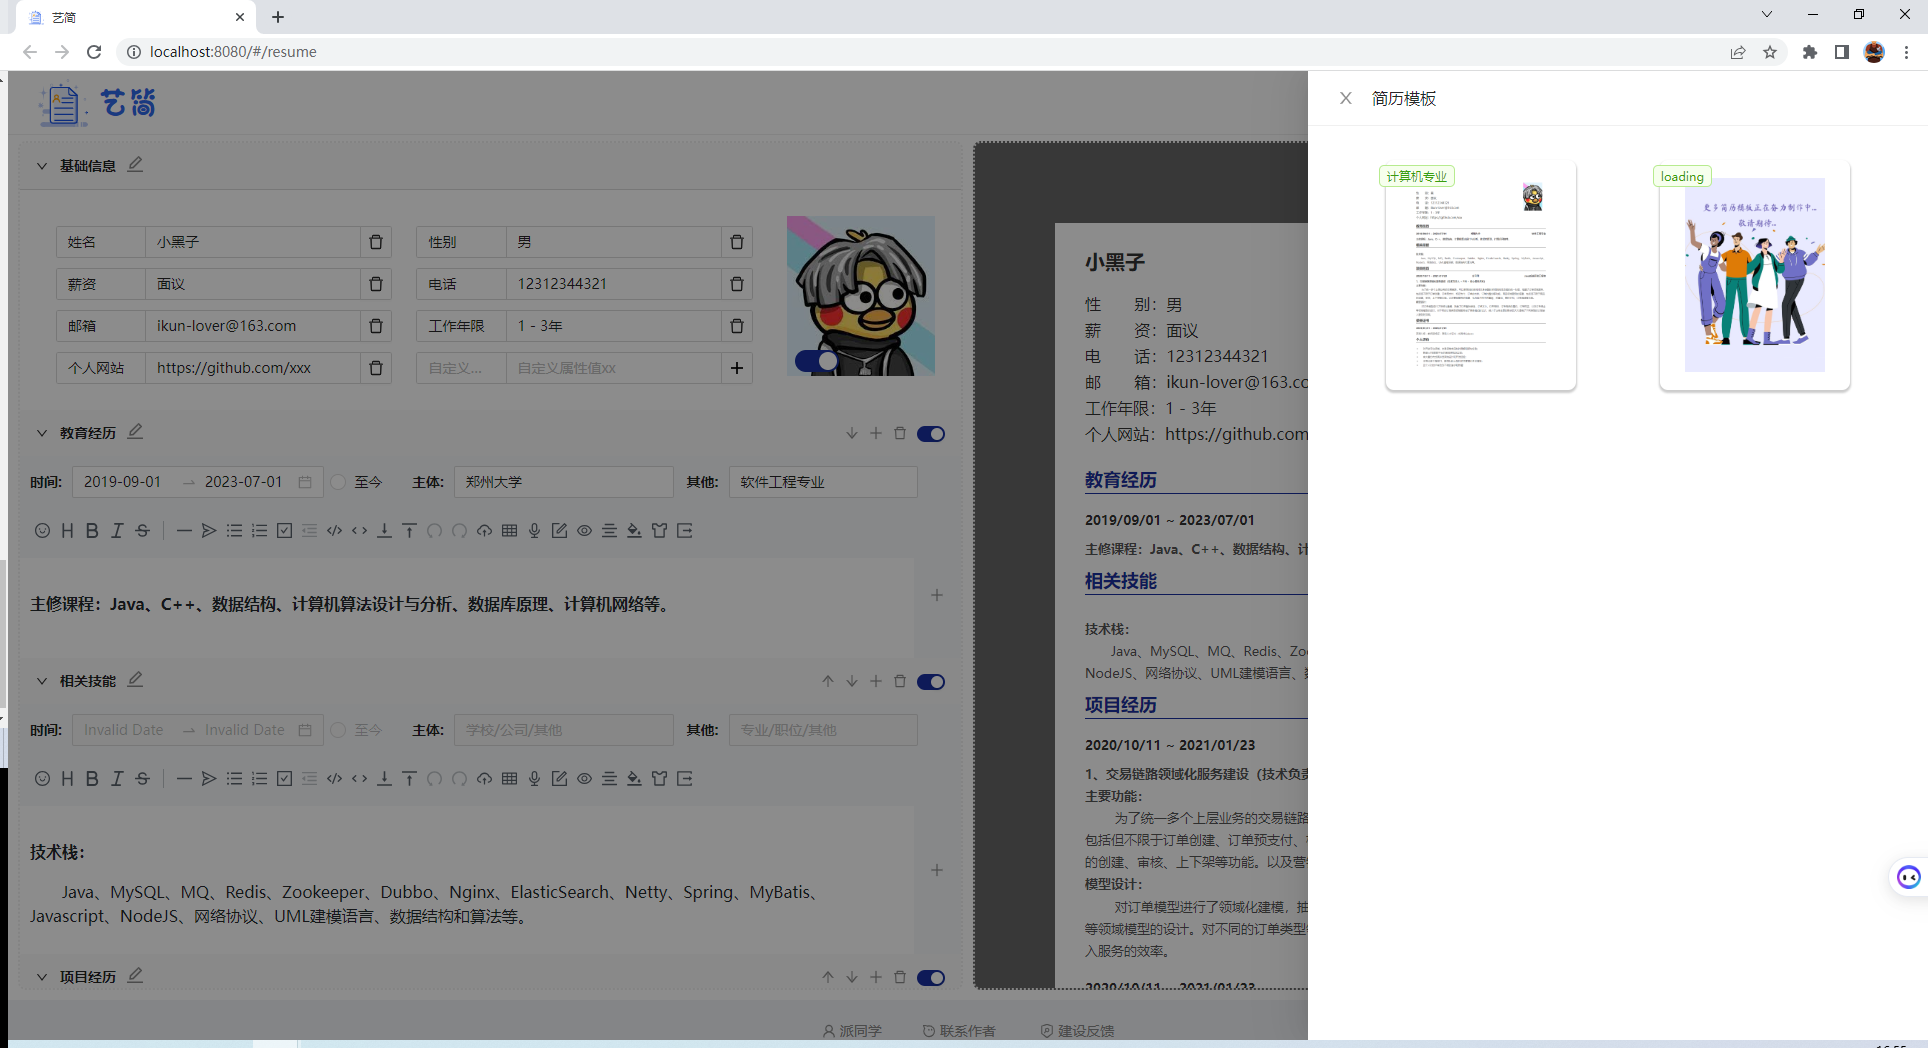
Task: Add entry beside 主修课程 editor
Action: point(937,595)
